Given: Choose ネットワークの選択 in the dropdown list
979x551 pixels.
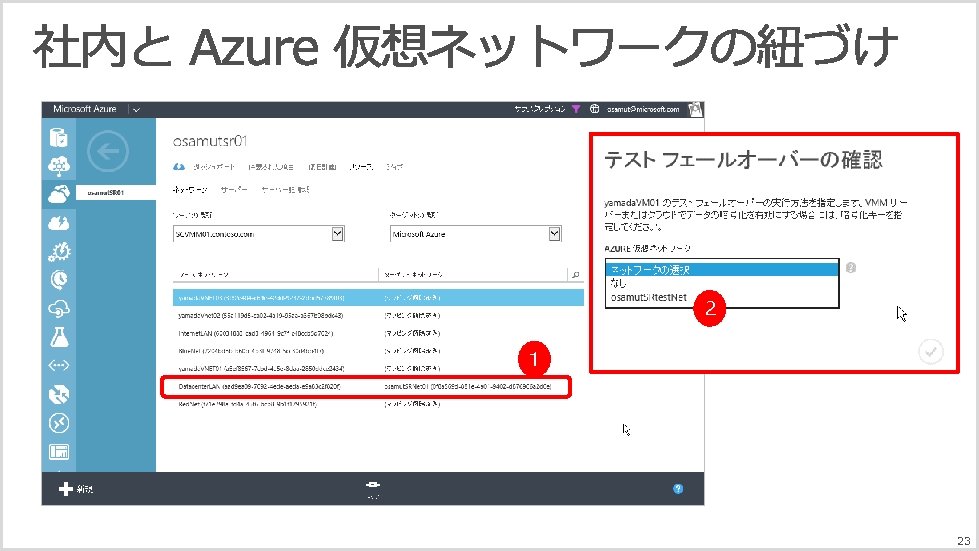Looking at the screenshot, I should [x=722, y=270].
